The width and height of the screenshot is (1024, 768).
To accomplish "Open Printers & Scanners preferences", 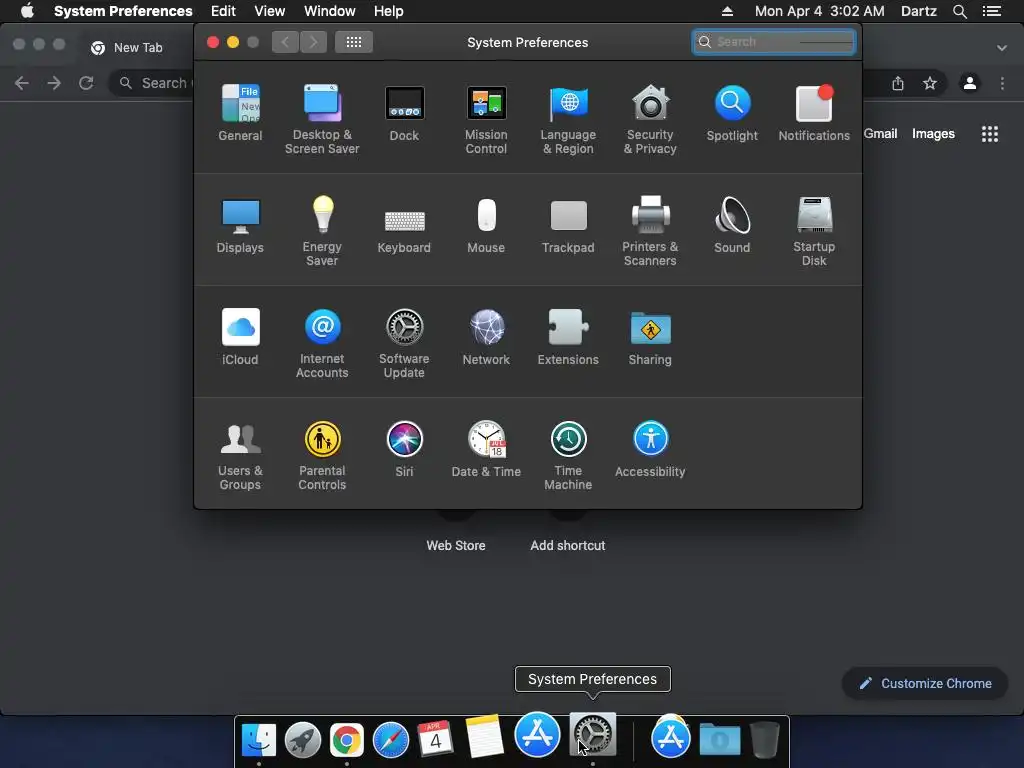I will coord(650,231).
